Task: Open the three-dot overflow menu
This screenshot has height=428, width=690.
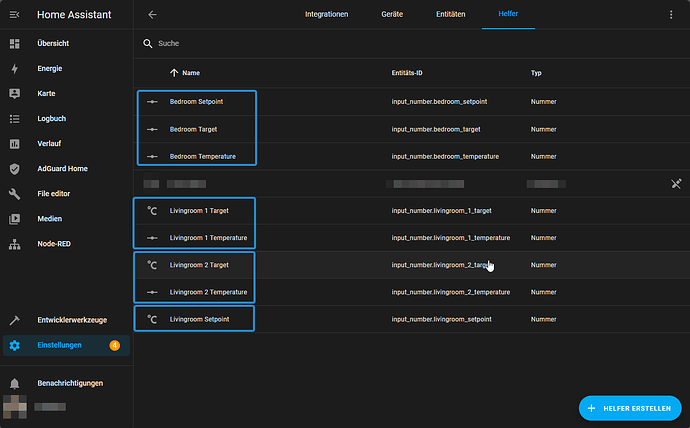Action: [x=671, y=15]
